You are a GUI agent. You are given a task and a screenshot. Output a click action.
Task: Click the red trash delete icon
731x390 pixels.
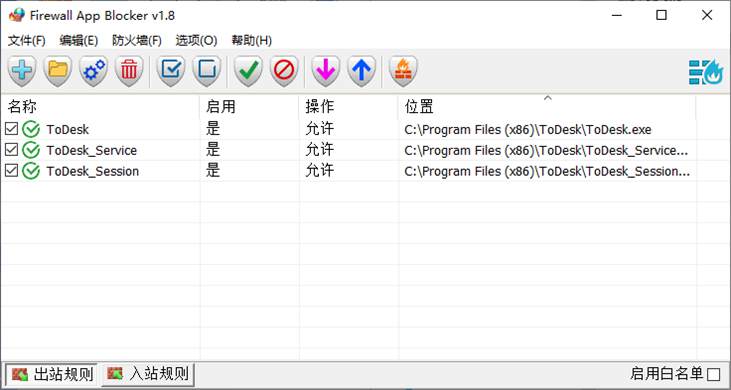pos(129,71)
